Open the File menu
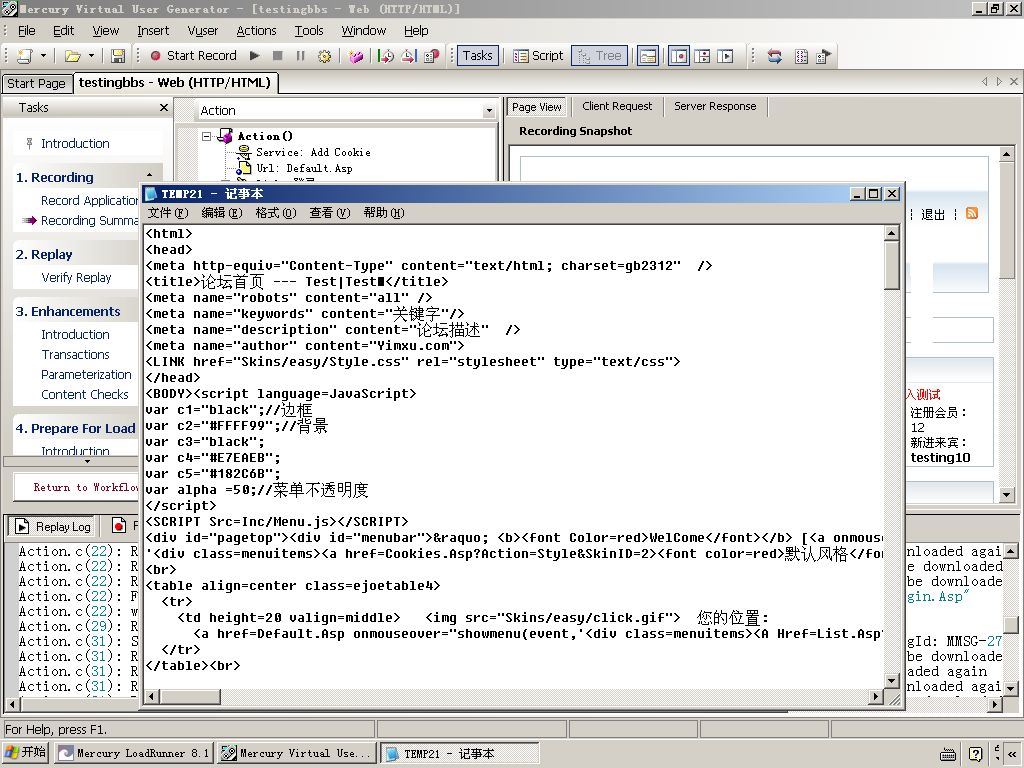The image size is (1024, 768). [x=27, y=31]
